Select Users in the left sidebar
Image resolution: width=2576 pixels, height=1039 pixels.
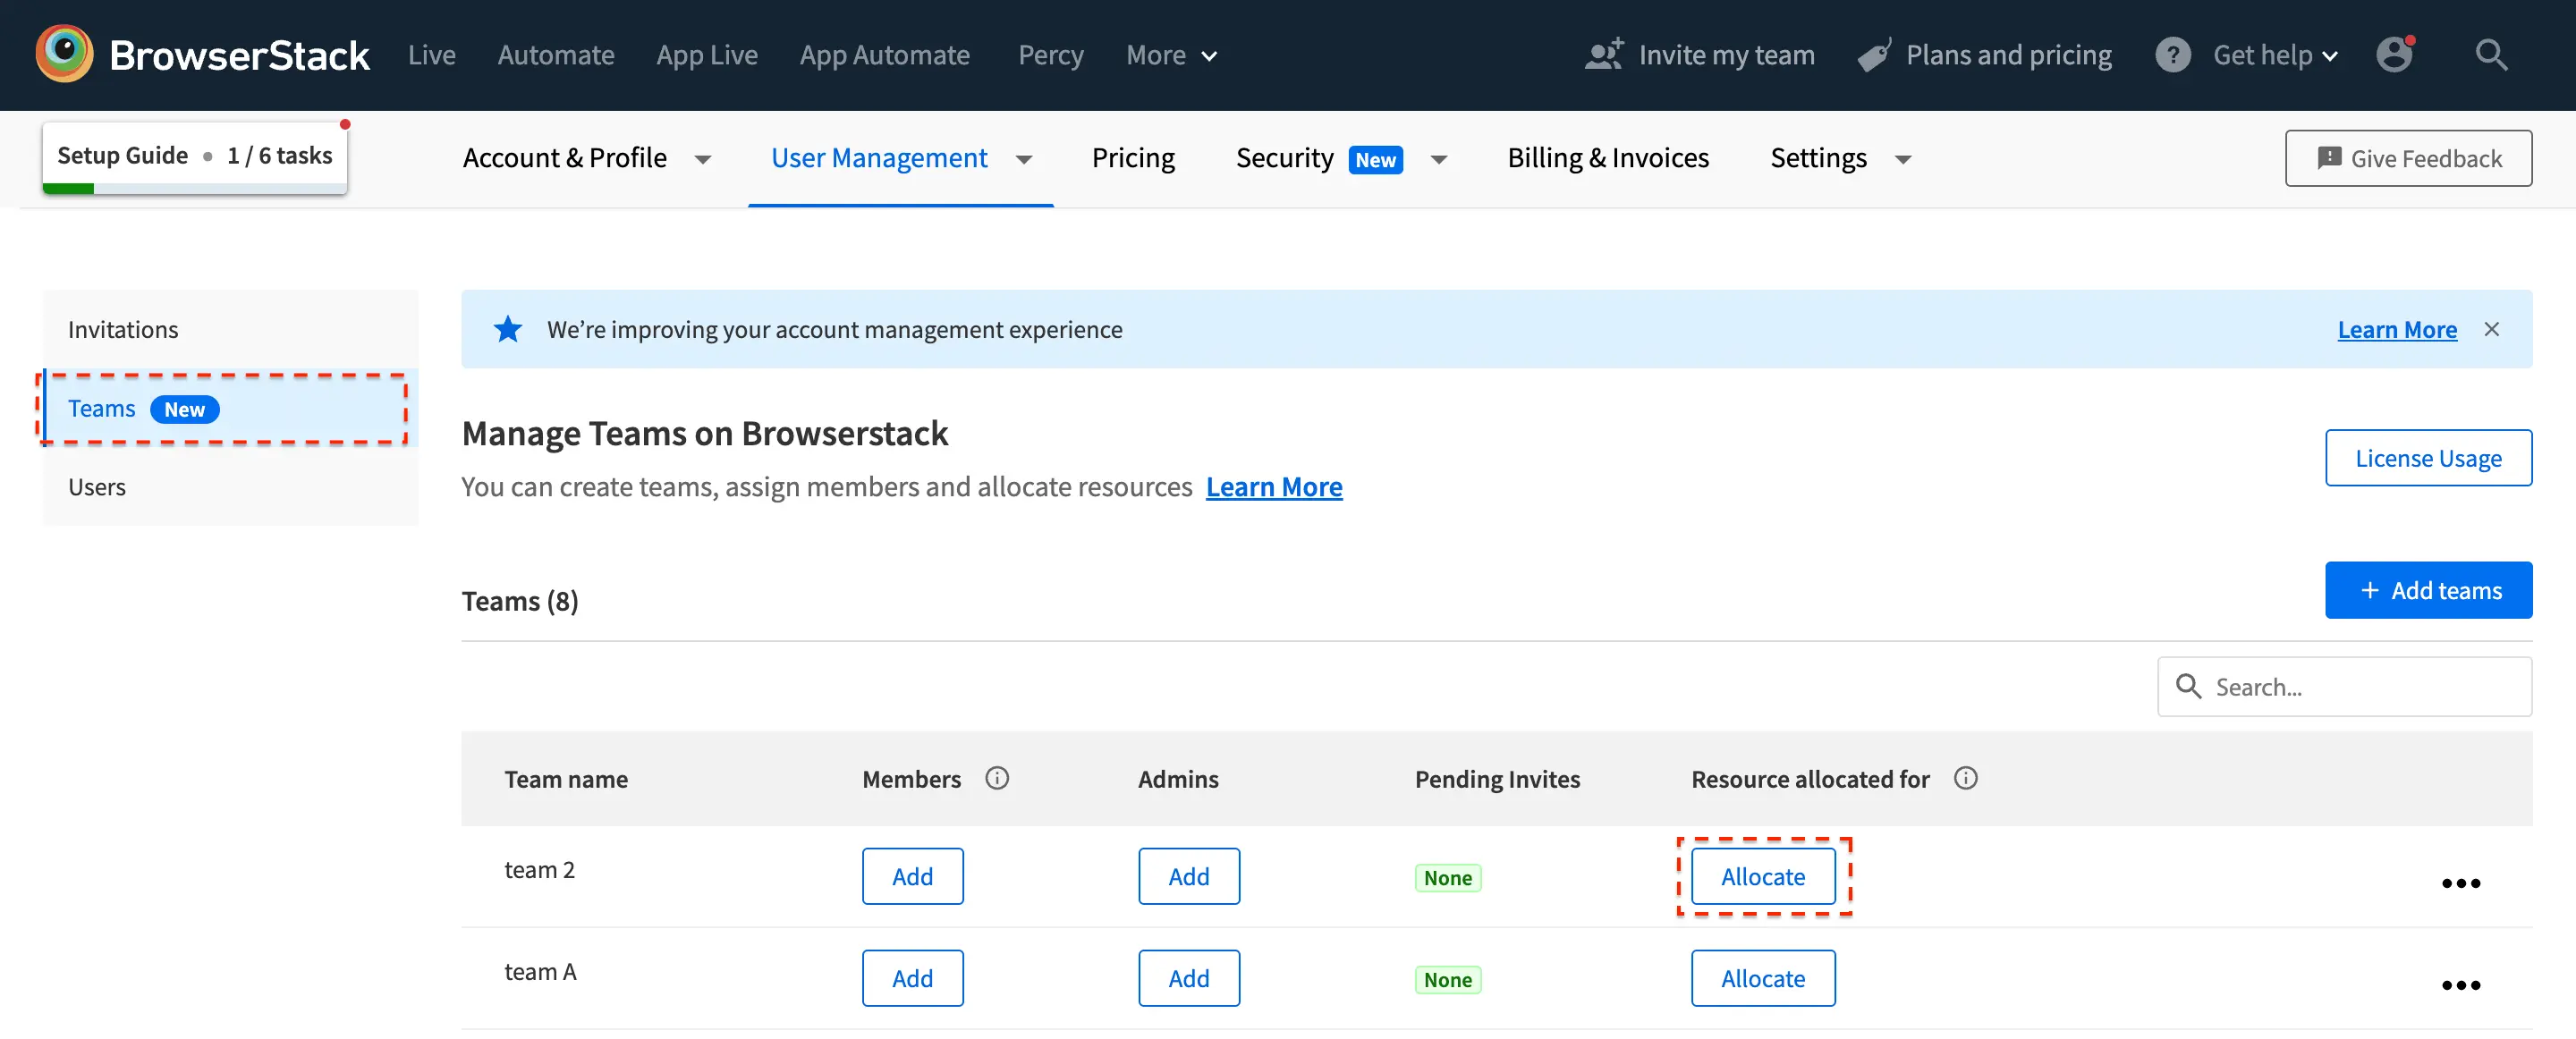97,487
